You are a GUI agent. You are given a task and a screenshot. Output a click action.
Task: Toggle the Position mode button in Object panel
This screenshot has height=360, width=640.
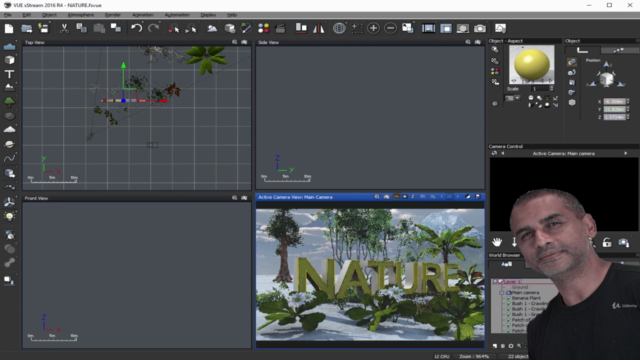click(572, 62)
